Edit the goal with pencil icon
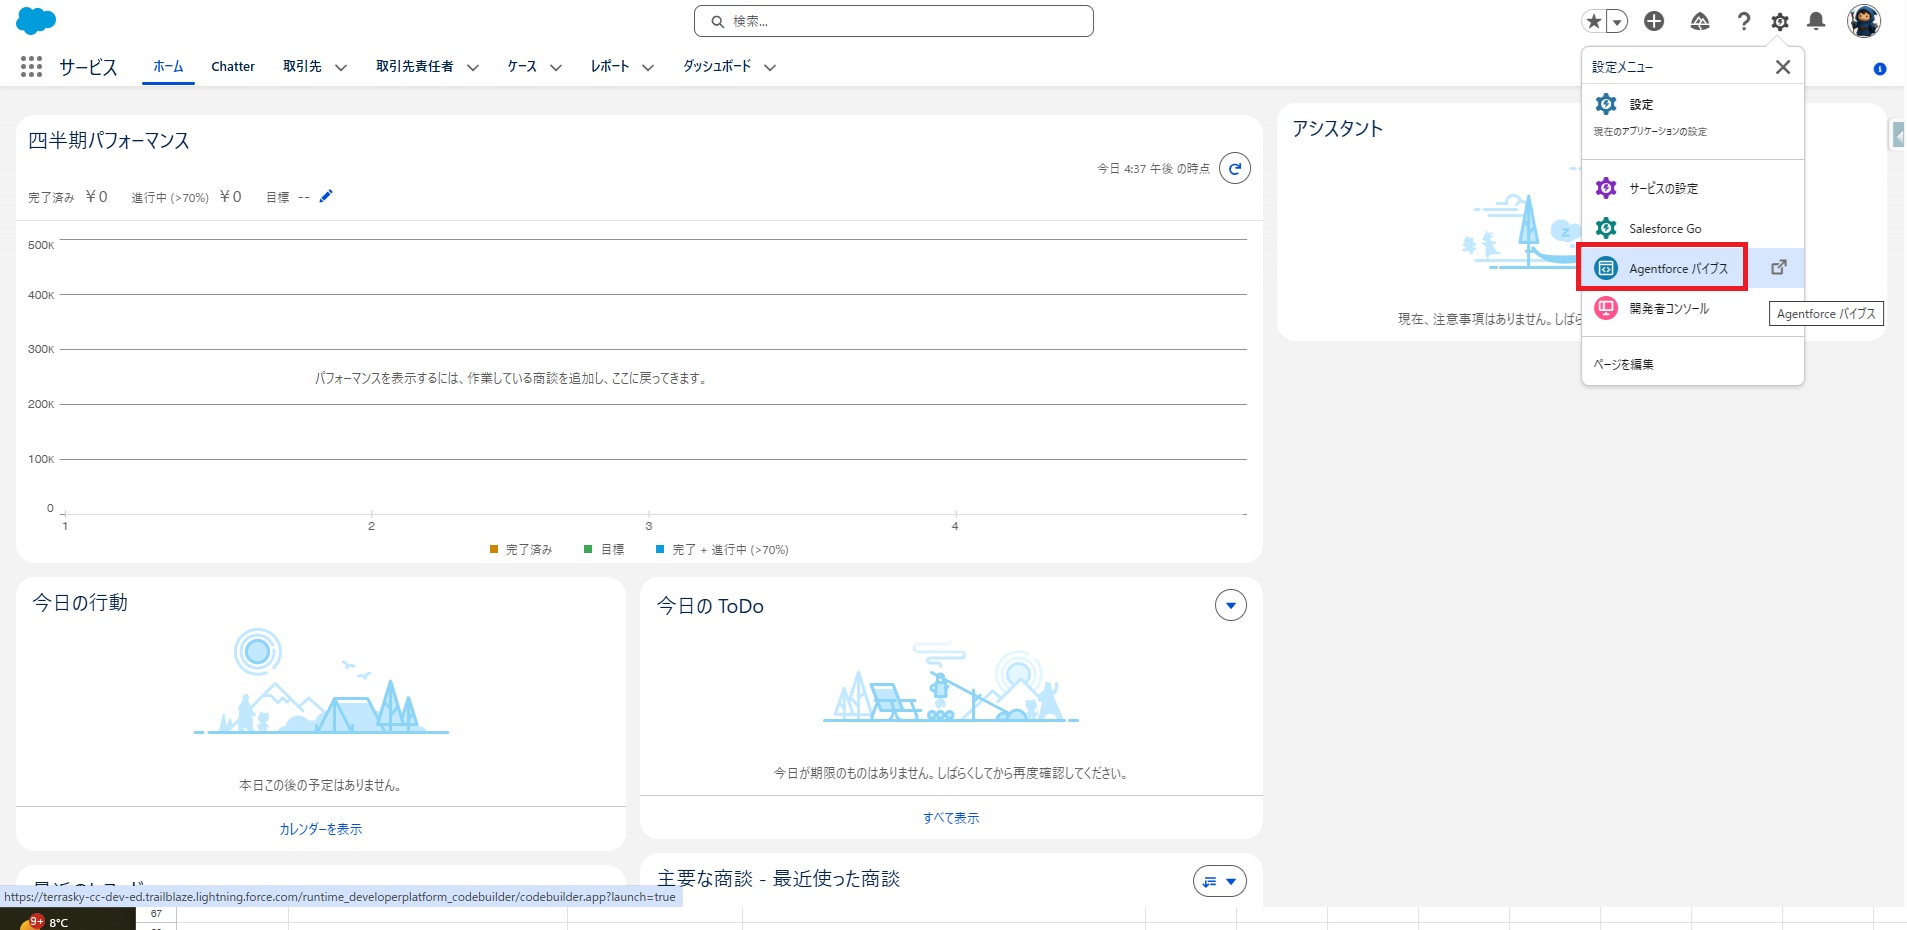1907x930 pixels. 326,197
